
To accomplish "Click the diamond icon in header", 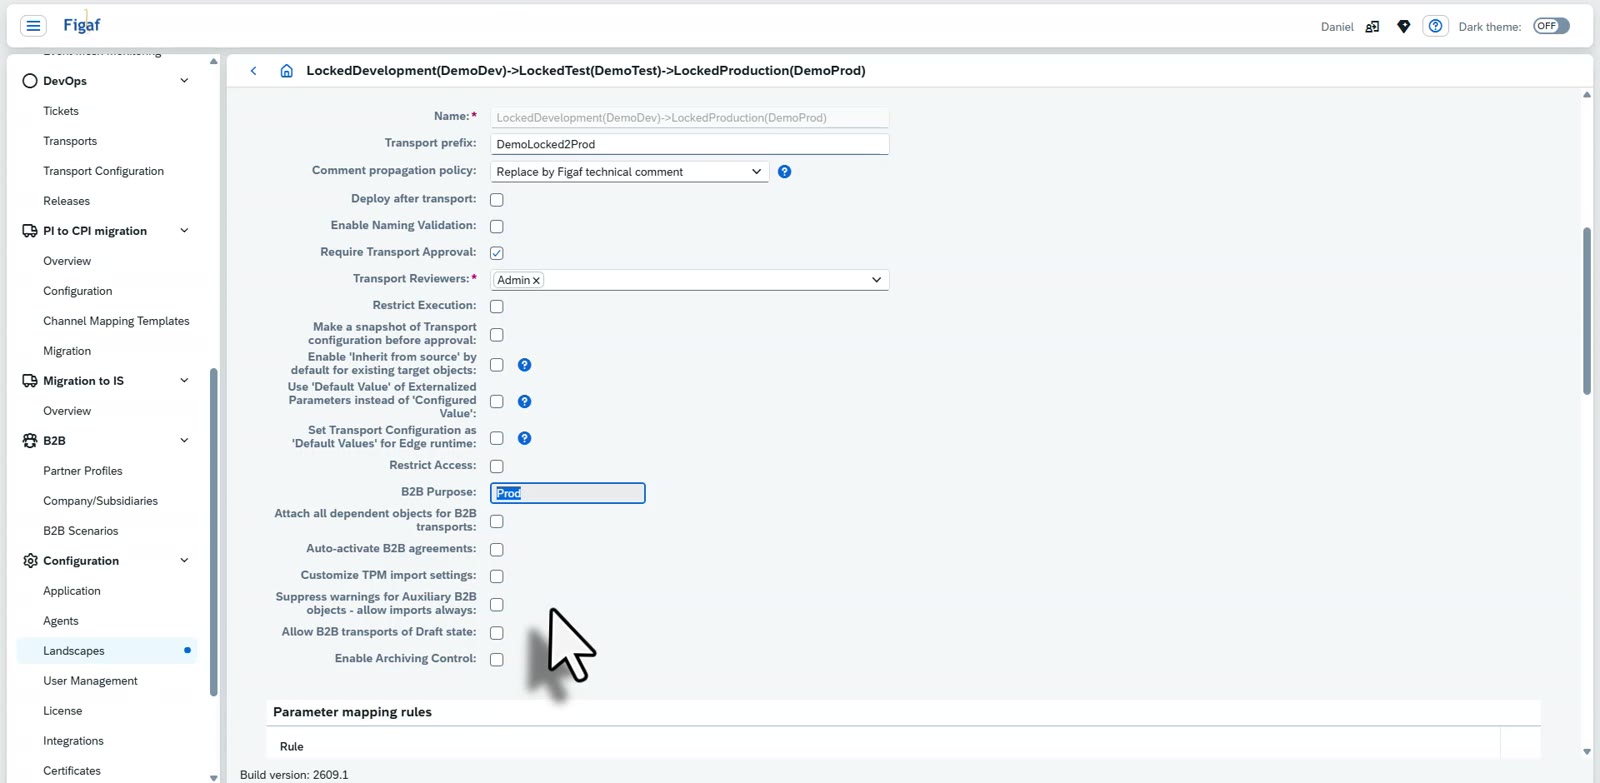I will coord(1404,27).
